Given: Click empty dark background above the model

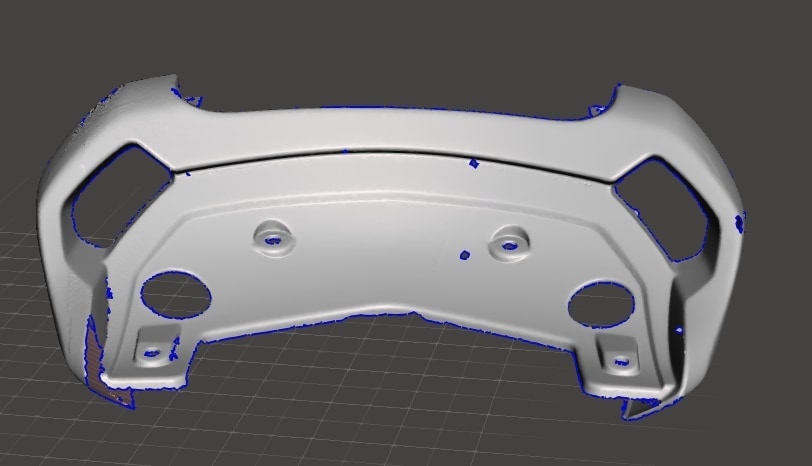Looking at the screenshot, I should tap(400, 40).
